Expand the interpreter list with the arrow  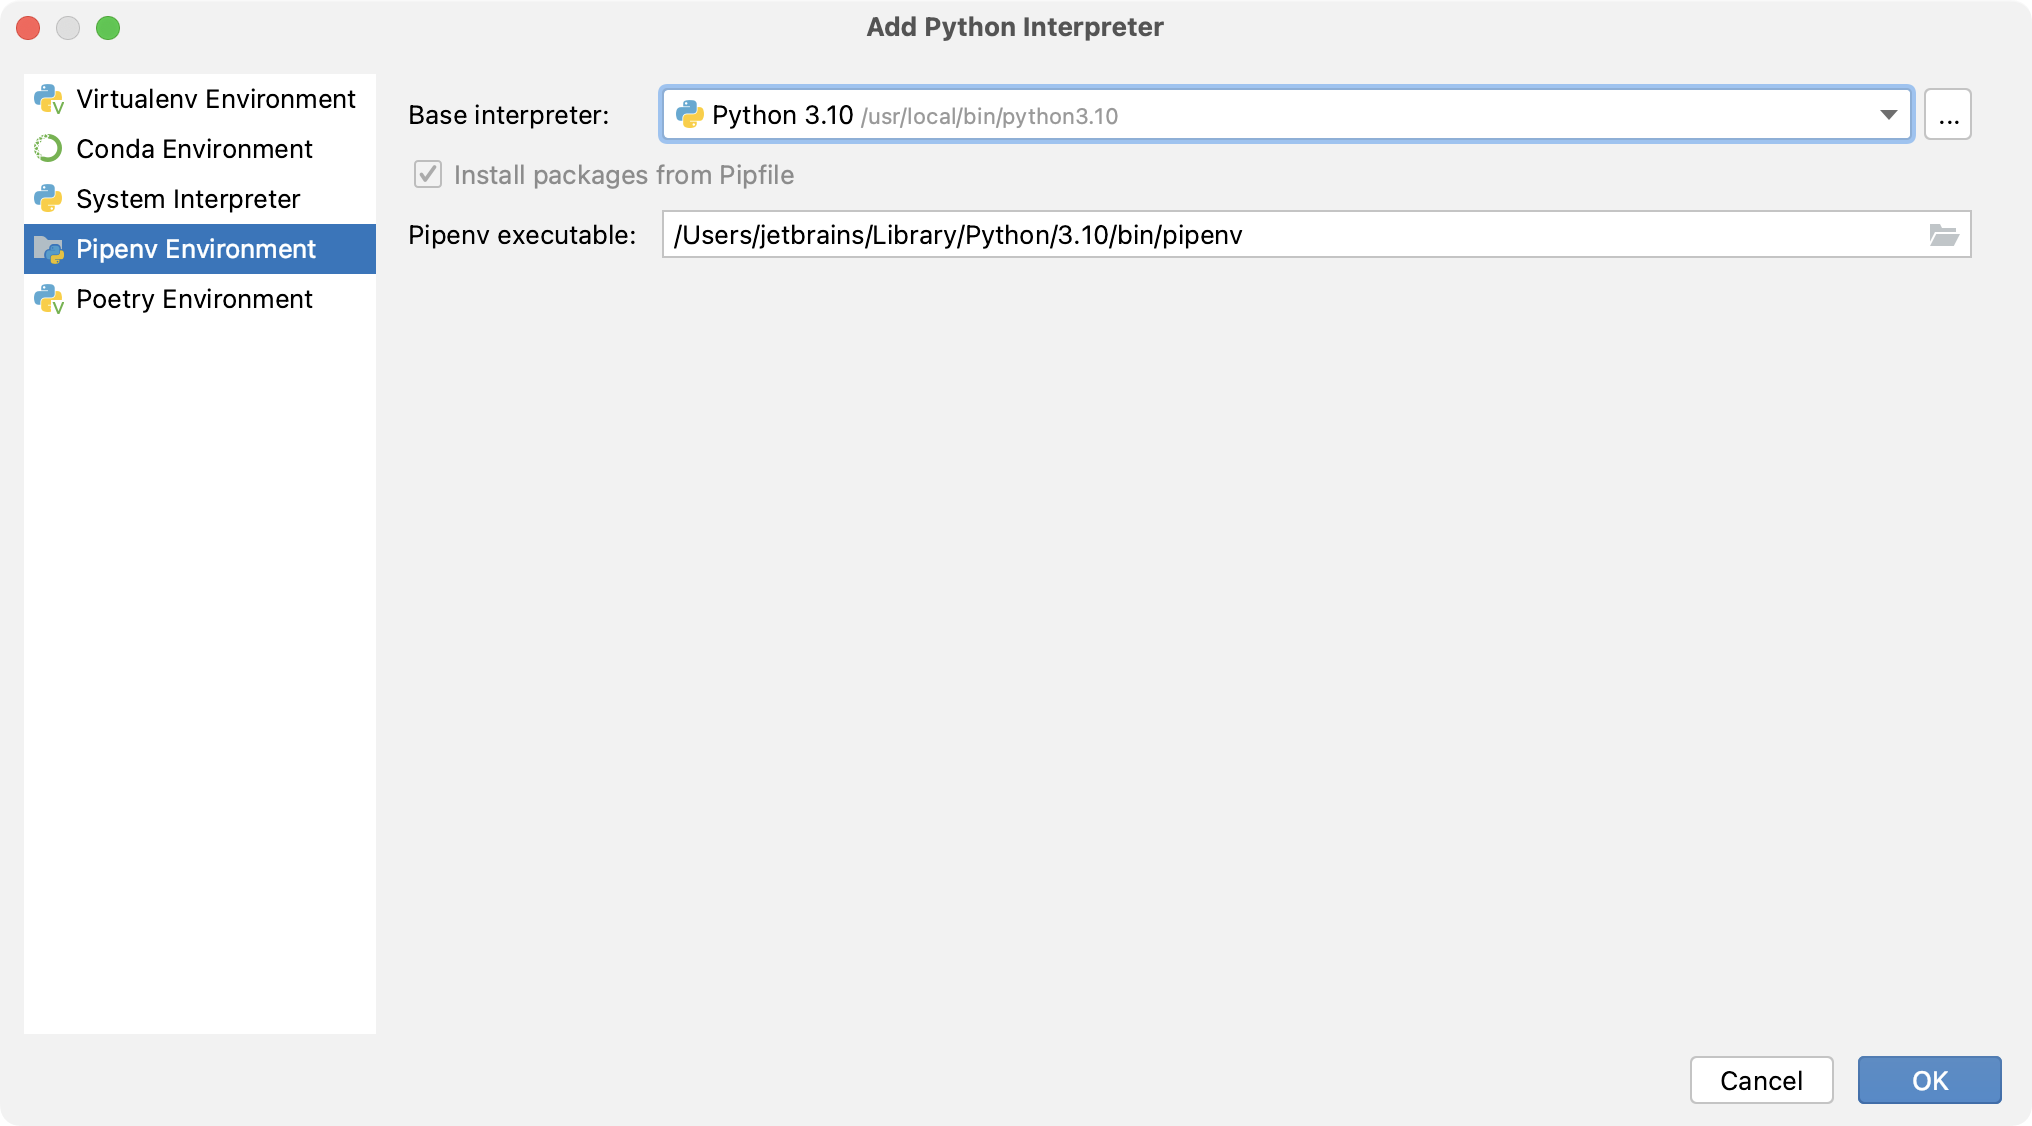(1889, 114)
